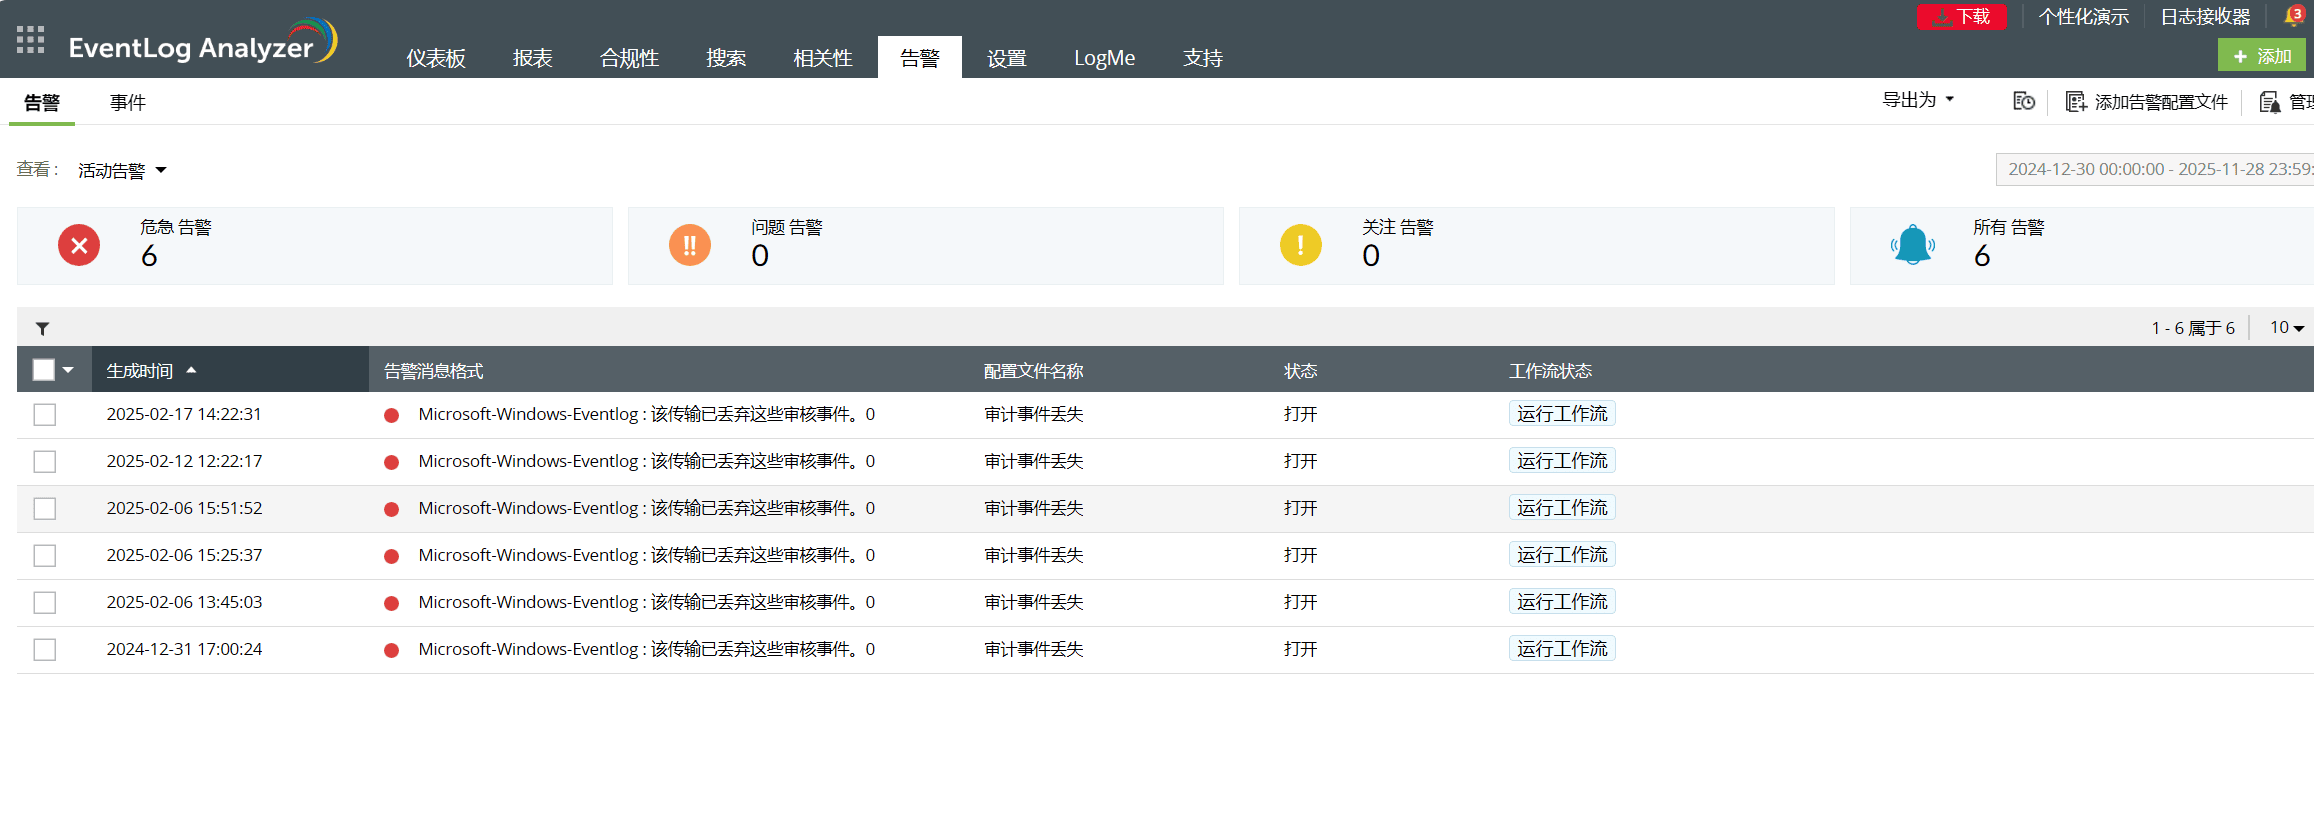Click the notification bell with badge
The height and width of the screenshot is (831, 2314).
(2292, 16)
